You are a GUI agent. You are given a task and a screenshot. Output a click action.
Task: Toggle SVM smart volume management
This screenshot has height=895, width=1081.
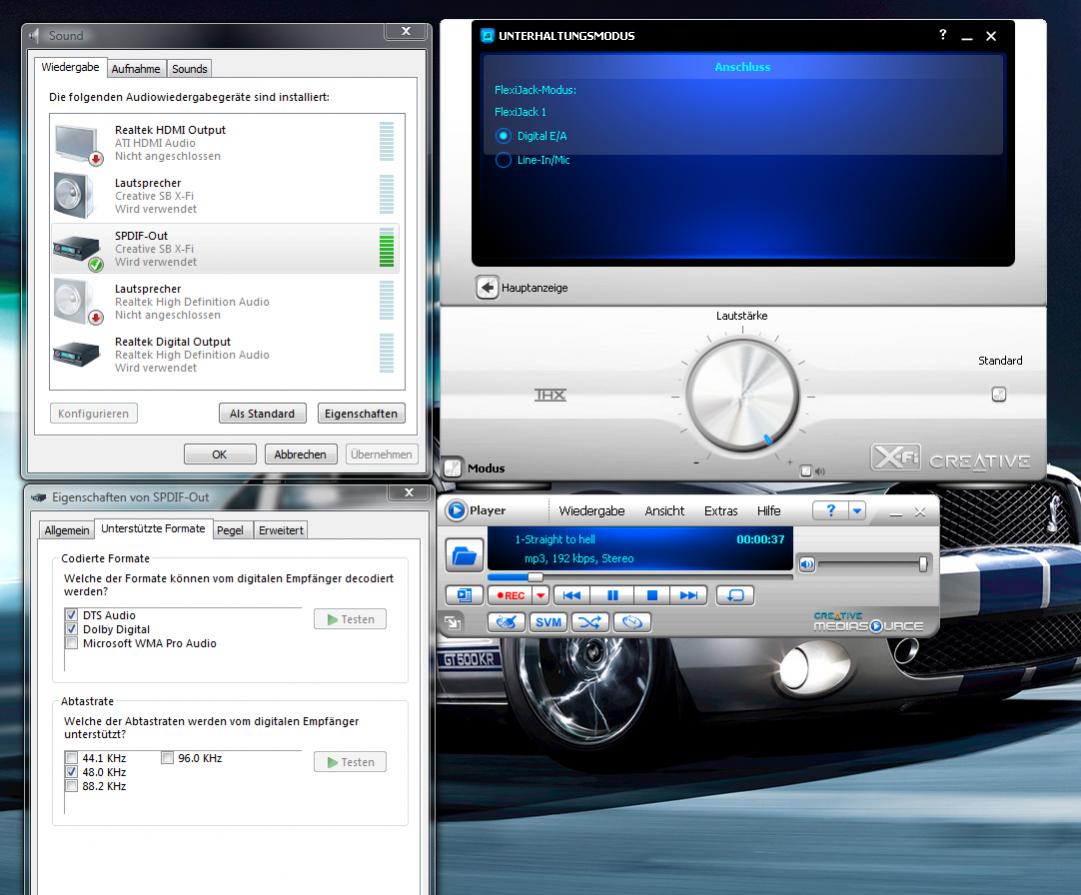(548, 622)
